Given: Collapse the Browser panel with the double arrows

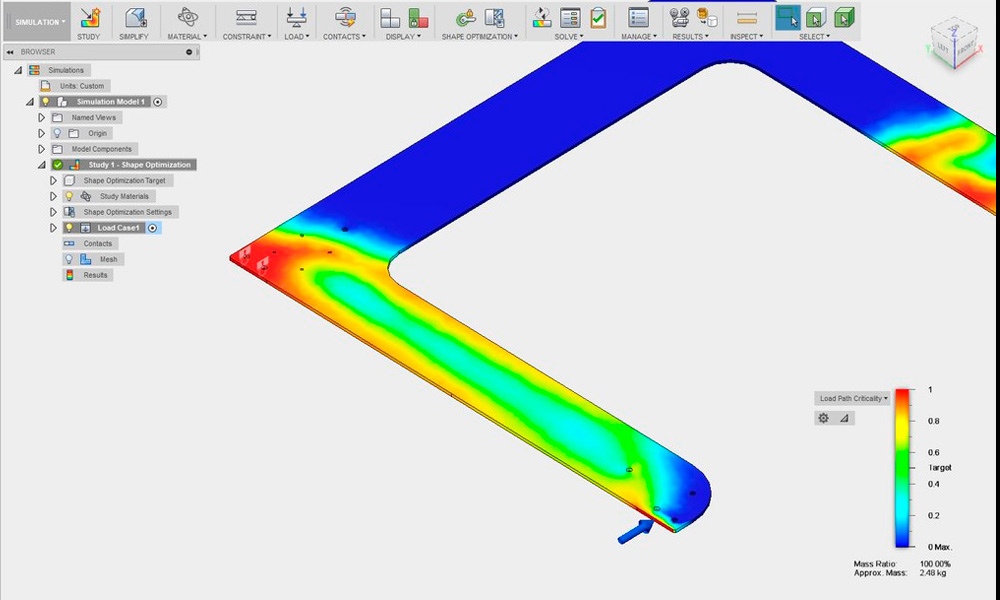Looking at the screenshot, I should [x=10, y=52].
